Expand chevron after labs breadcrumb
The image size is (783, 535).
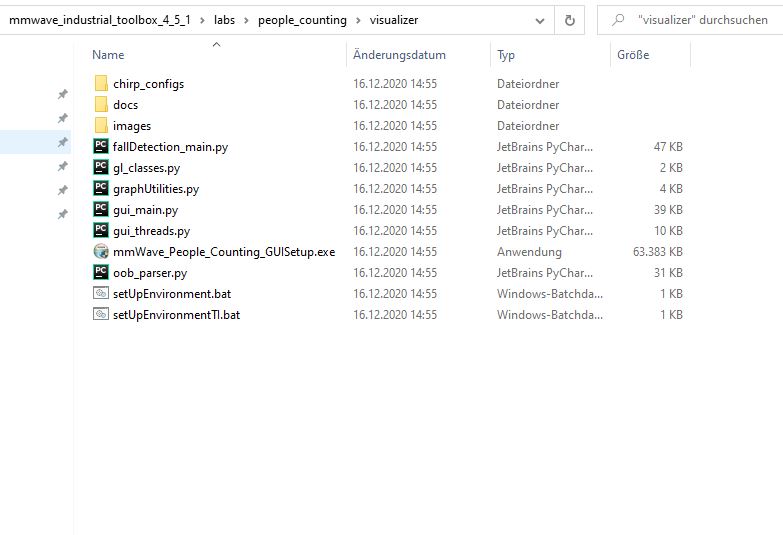point(246,20)
